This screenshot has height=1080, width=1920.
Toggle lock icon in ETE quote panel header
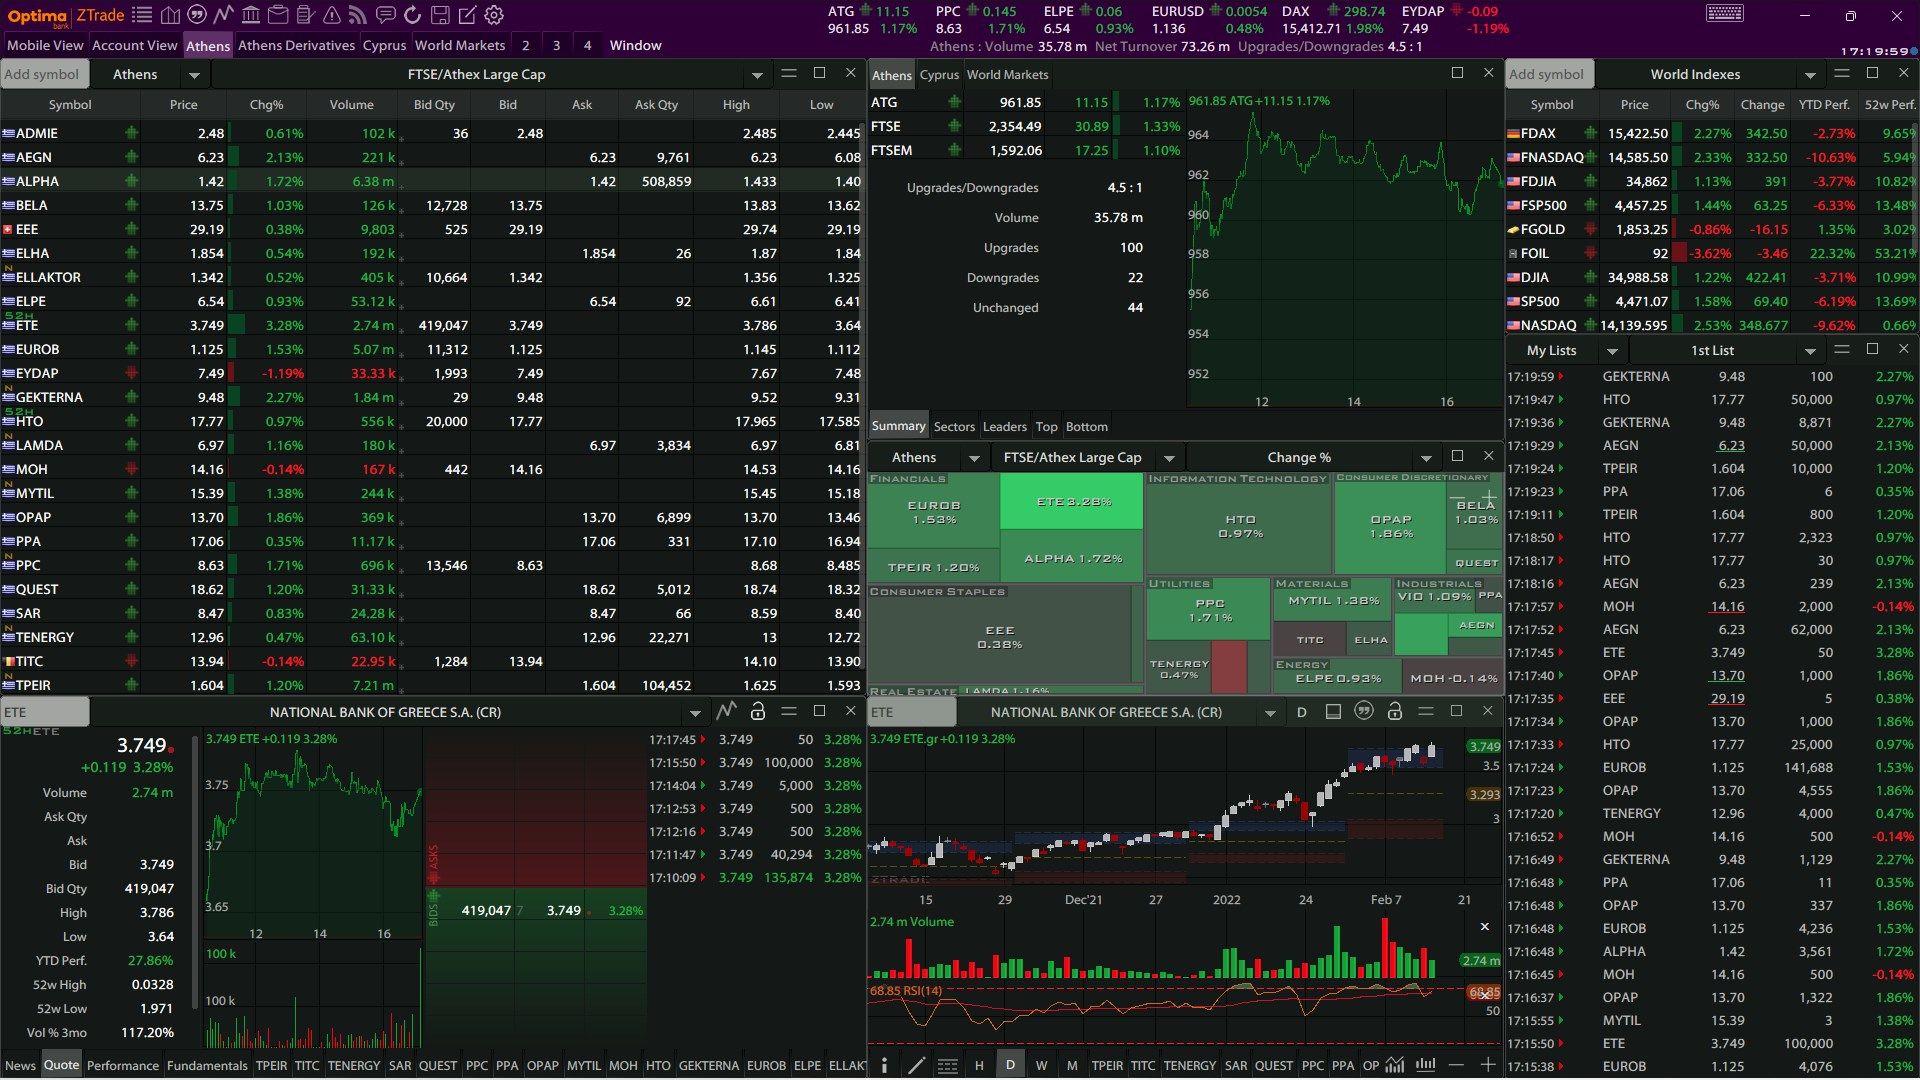click(758, 711)
